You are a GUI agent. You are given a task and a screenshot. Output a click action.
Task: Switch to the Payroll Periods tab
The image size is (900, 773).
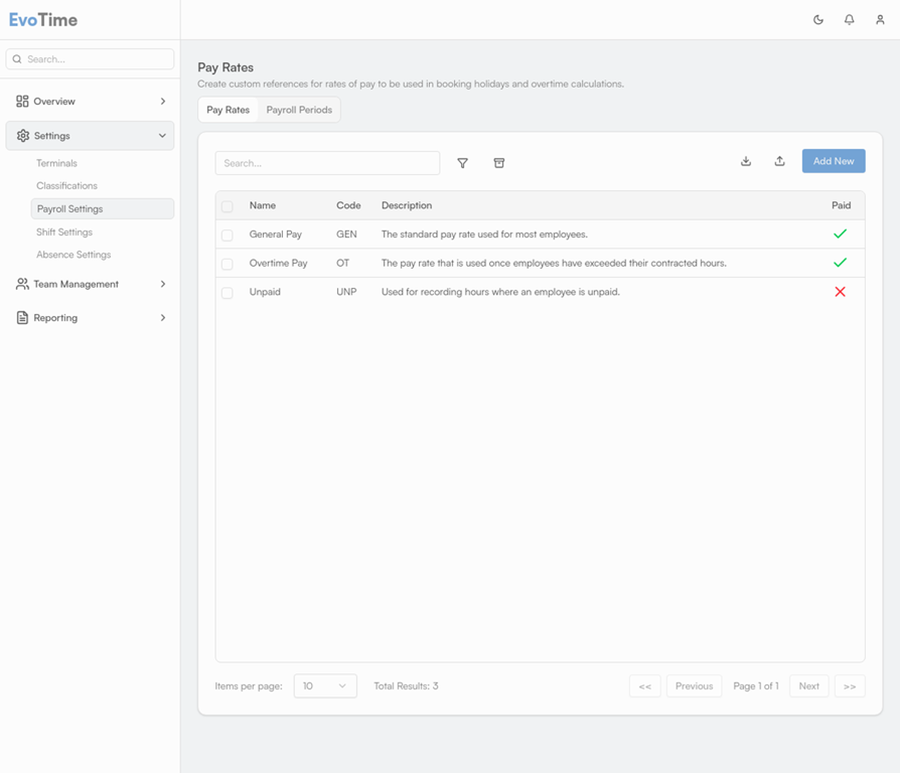pos(299,110)
